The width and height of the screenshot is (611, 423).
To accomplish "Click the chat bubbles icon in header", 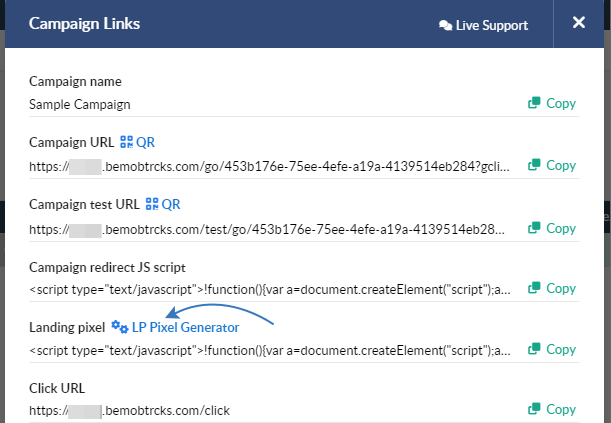I will point(445,26).
